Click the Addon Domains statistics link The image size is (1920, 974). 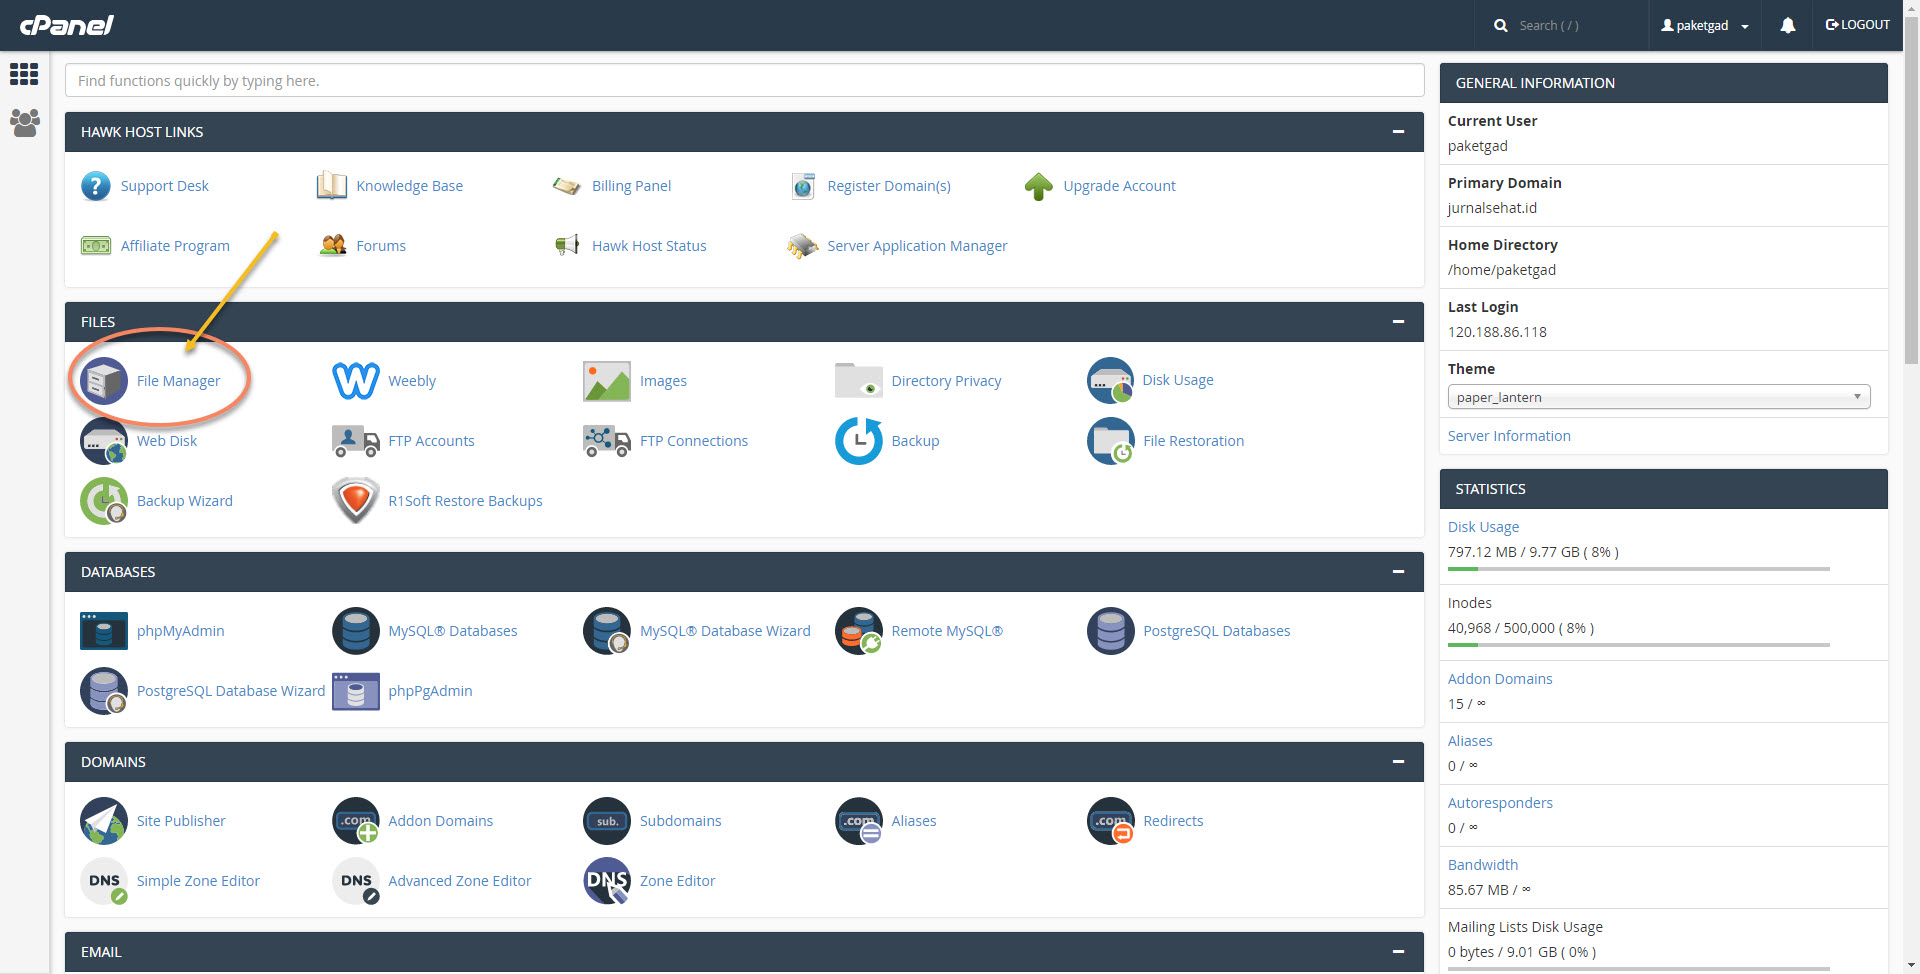pos(1499,679)
